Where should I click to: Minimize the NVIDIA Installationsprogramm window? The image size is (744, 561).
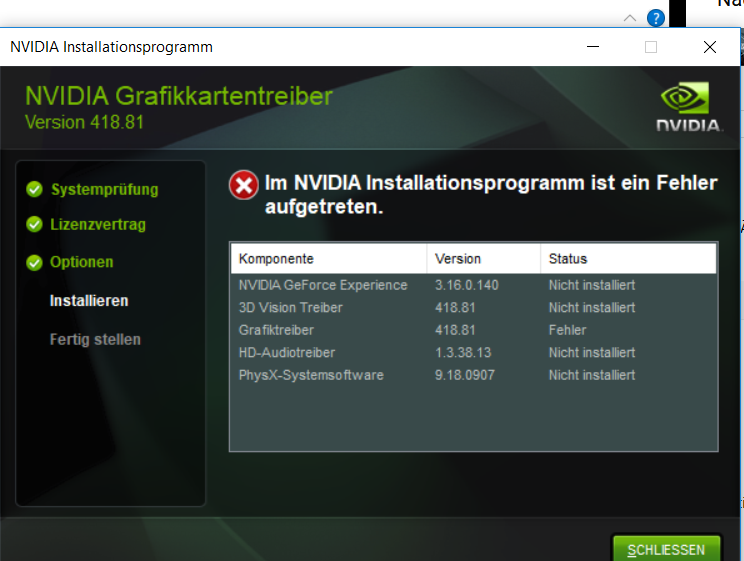point(594,47)
